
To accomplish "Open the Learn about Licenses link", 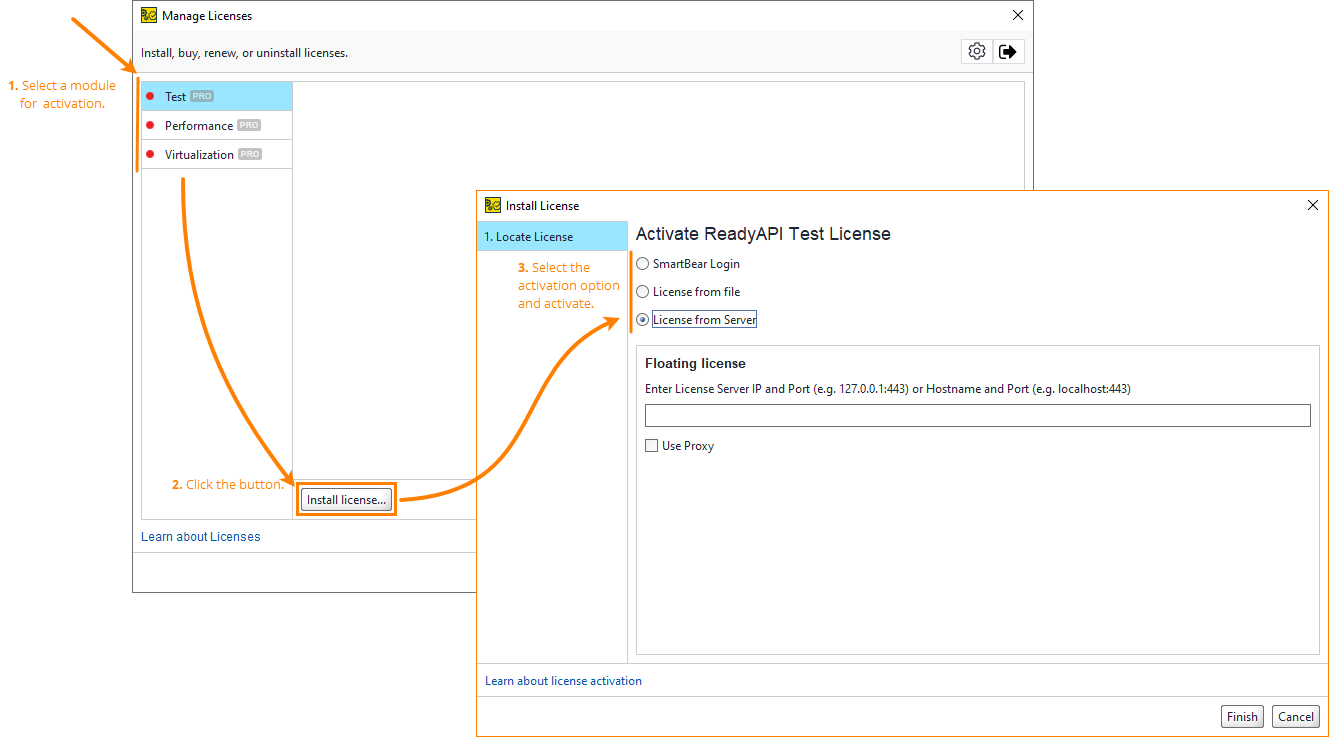I will pyautogui.click(x=201, y=537).
